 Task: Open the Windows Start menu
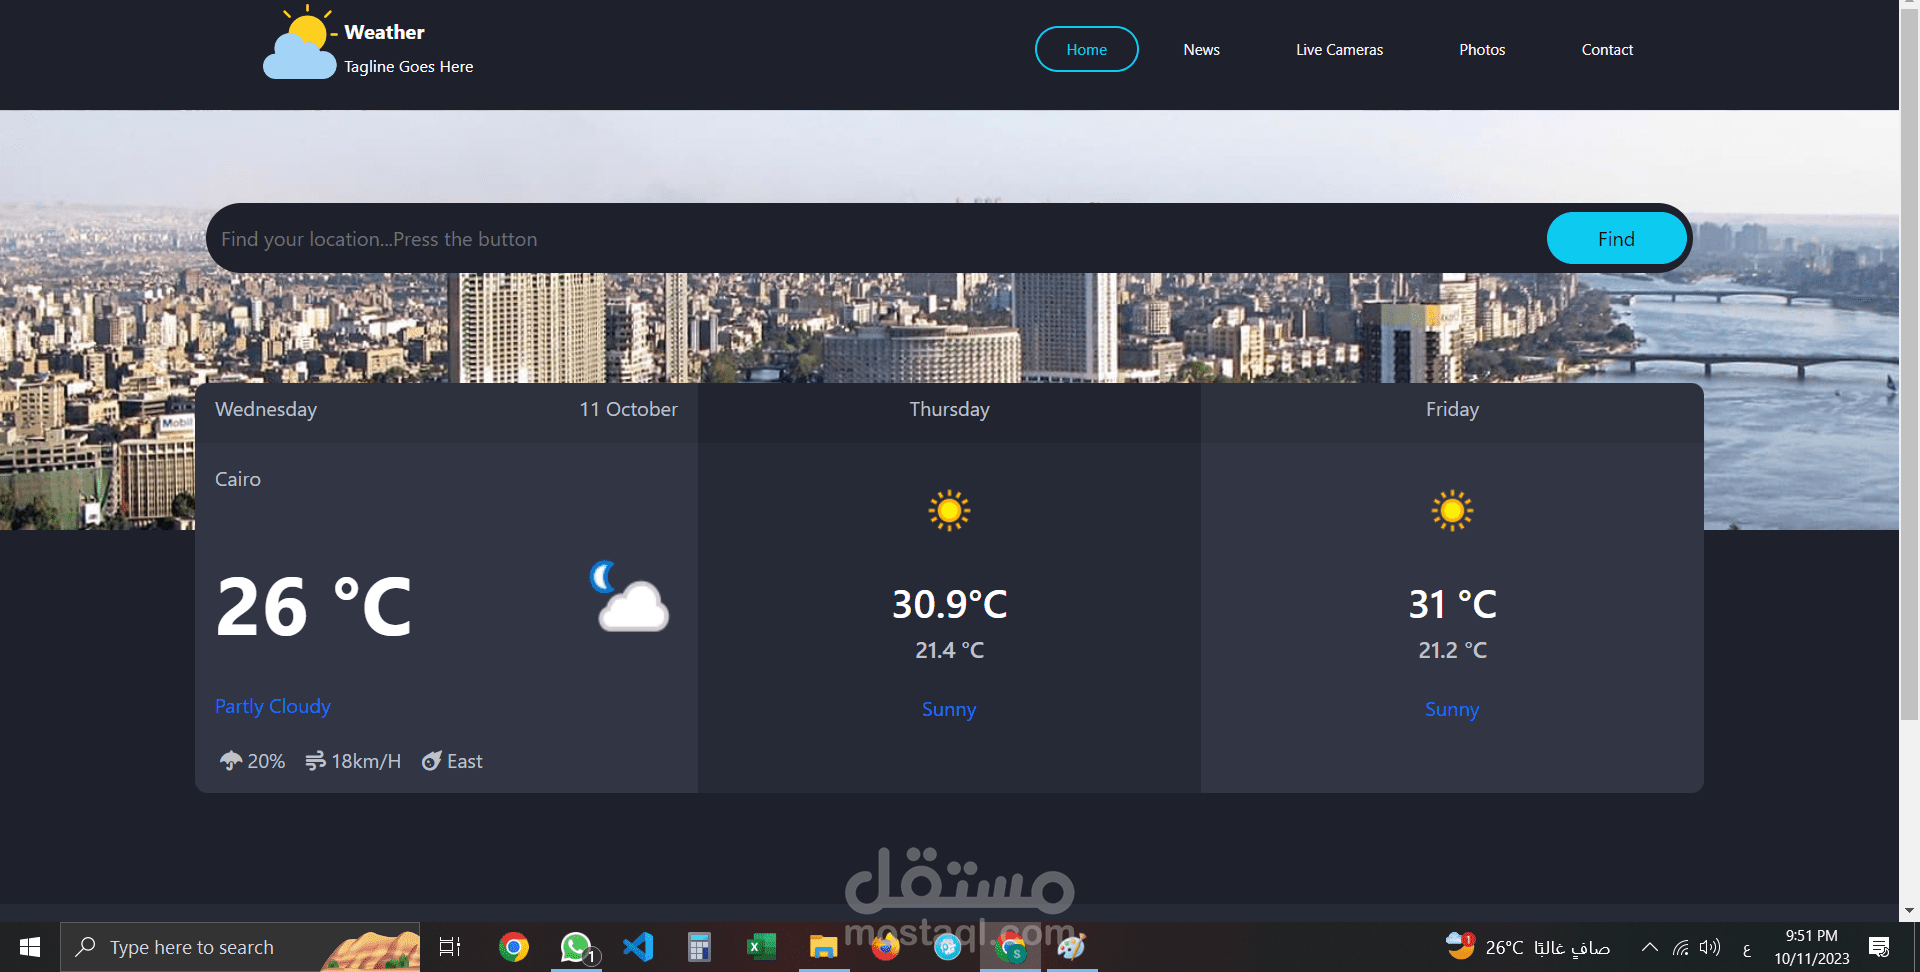click(30, 947)
